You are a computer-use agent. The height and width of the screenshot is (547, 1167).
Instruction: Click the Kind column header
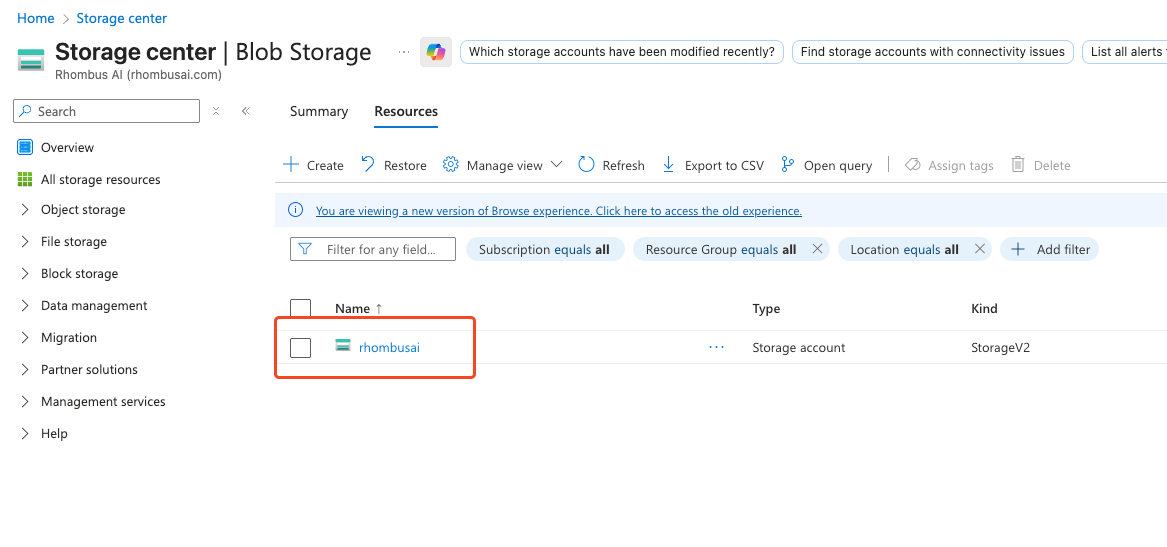[984, 309]
